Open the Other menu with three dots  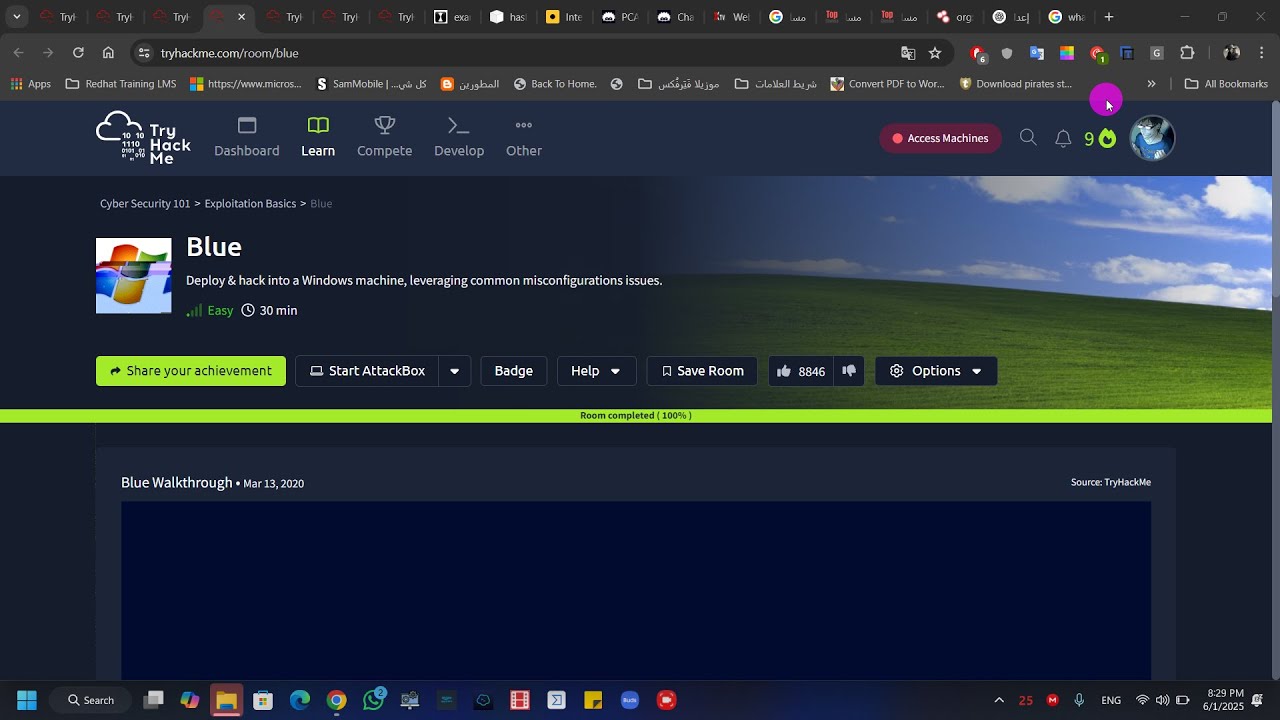pyautogui.click(x=524, y=138)
